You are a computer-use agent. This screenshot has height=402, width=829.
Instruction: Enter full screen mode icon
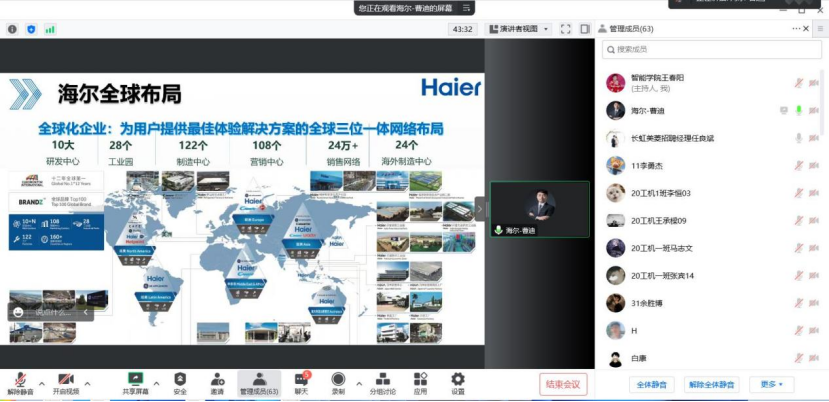pos(566,29)
